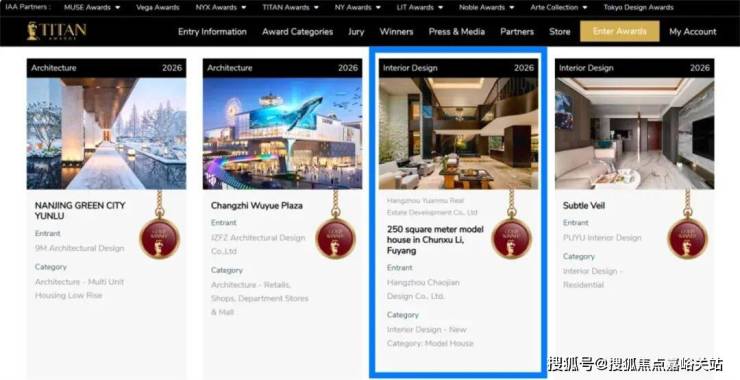
Task: Go to the Award Categories menu
Action: click(x=298, y=32)
